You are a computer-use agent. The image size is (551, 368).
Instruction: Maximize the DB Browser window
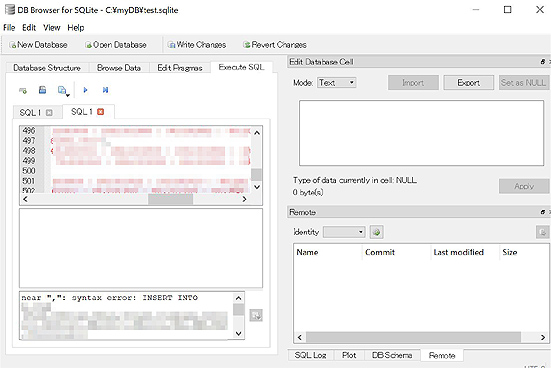pyautogui.click(x=507, y=9)
